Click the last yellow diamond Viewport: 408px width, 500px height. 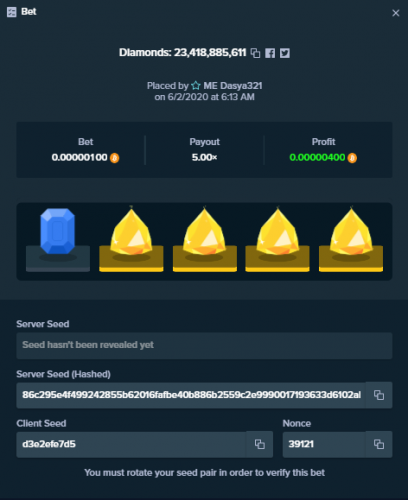[x=351, y=231]
